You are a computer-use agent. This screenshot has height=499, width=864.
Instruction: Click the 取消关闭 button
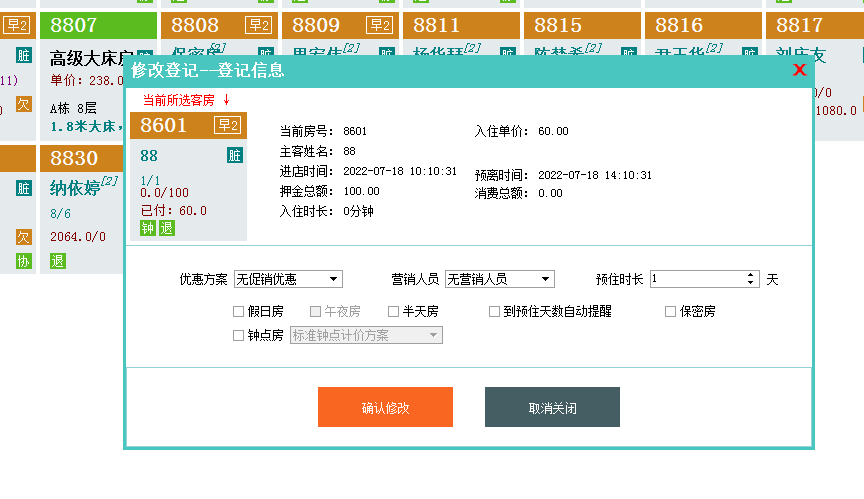coord(552,408)
